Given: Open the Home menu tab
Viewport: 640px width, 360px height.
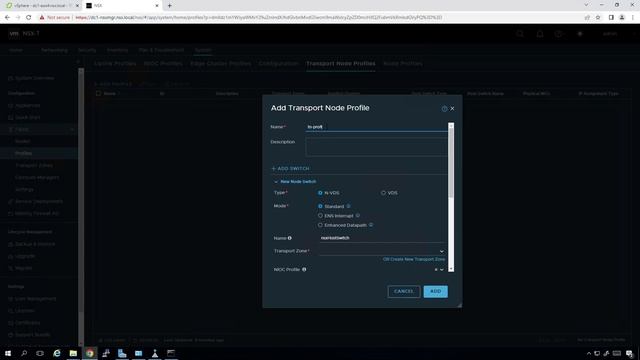Looking at the screenshot, I should pyautogui.click(x=16, y=50).
